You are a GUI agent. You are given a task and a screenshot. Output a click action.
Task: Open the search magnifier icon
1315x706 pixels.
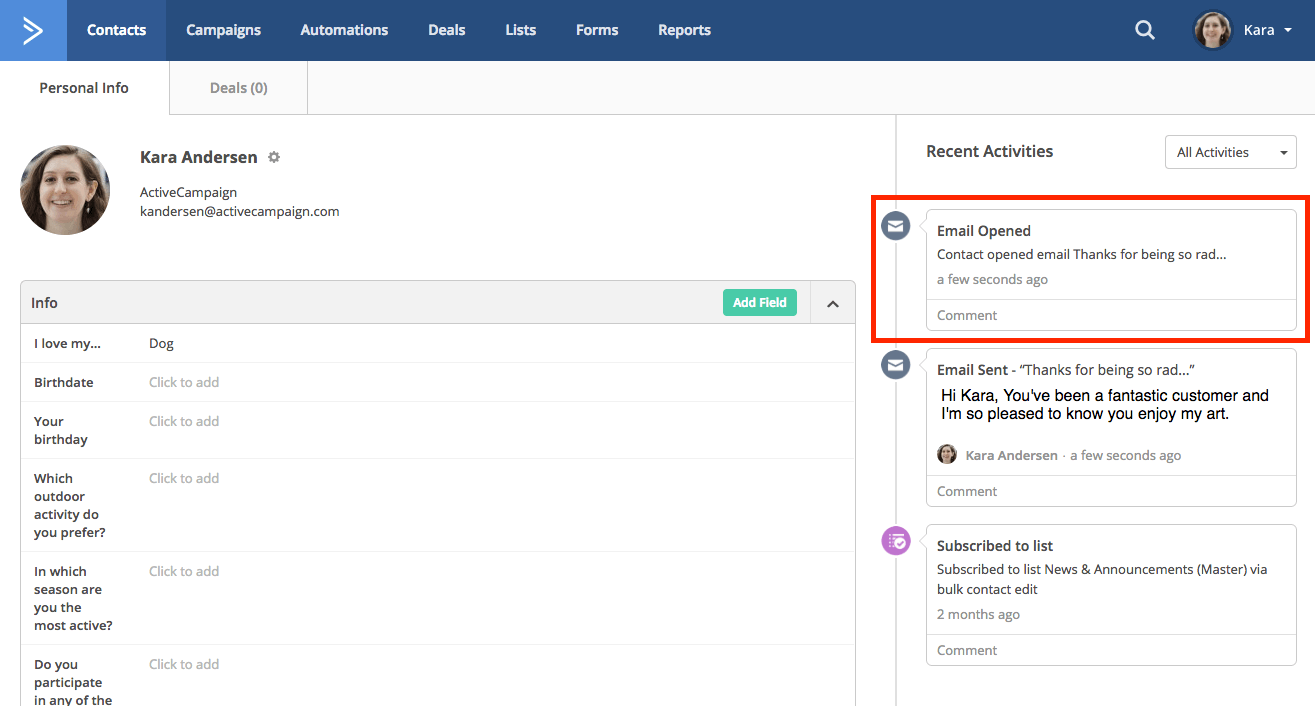pos(1144,30)
